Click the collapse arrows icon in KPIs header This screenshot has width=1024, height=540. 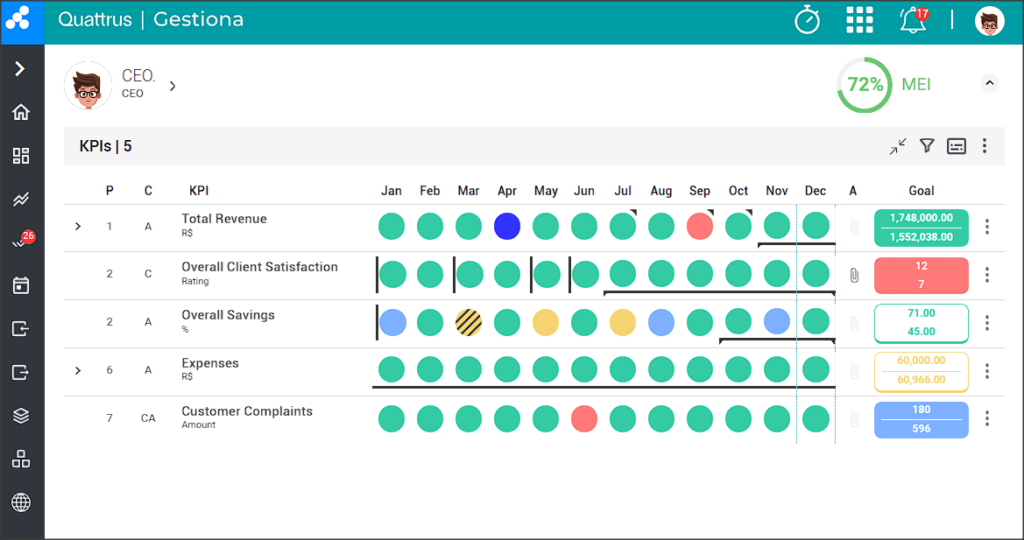coord(898,146)
